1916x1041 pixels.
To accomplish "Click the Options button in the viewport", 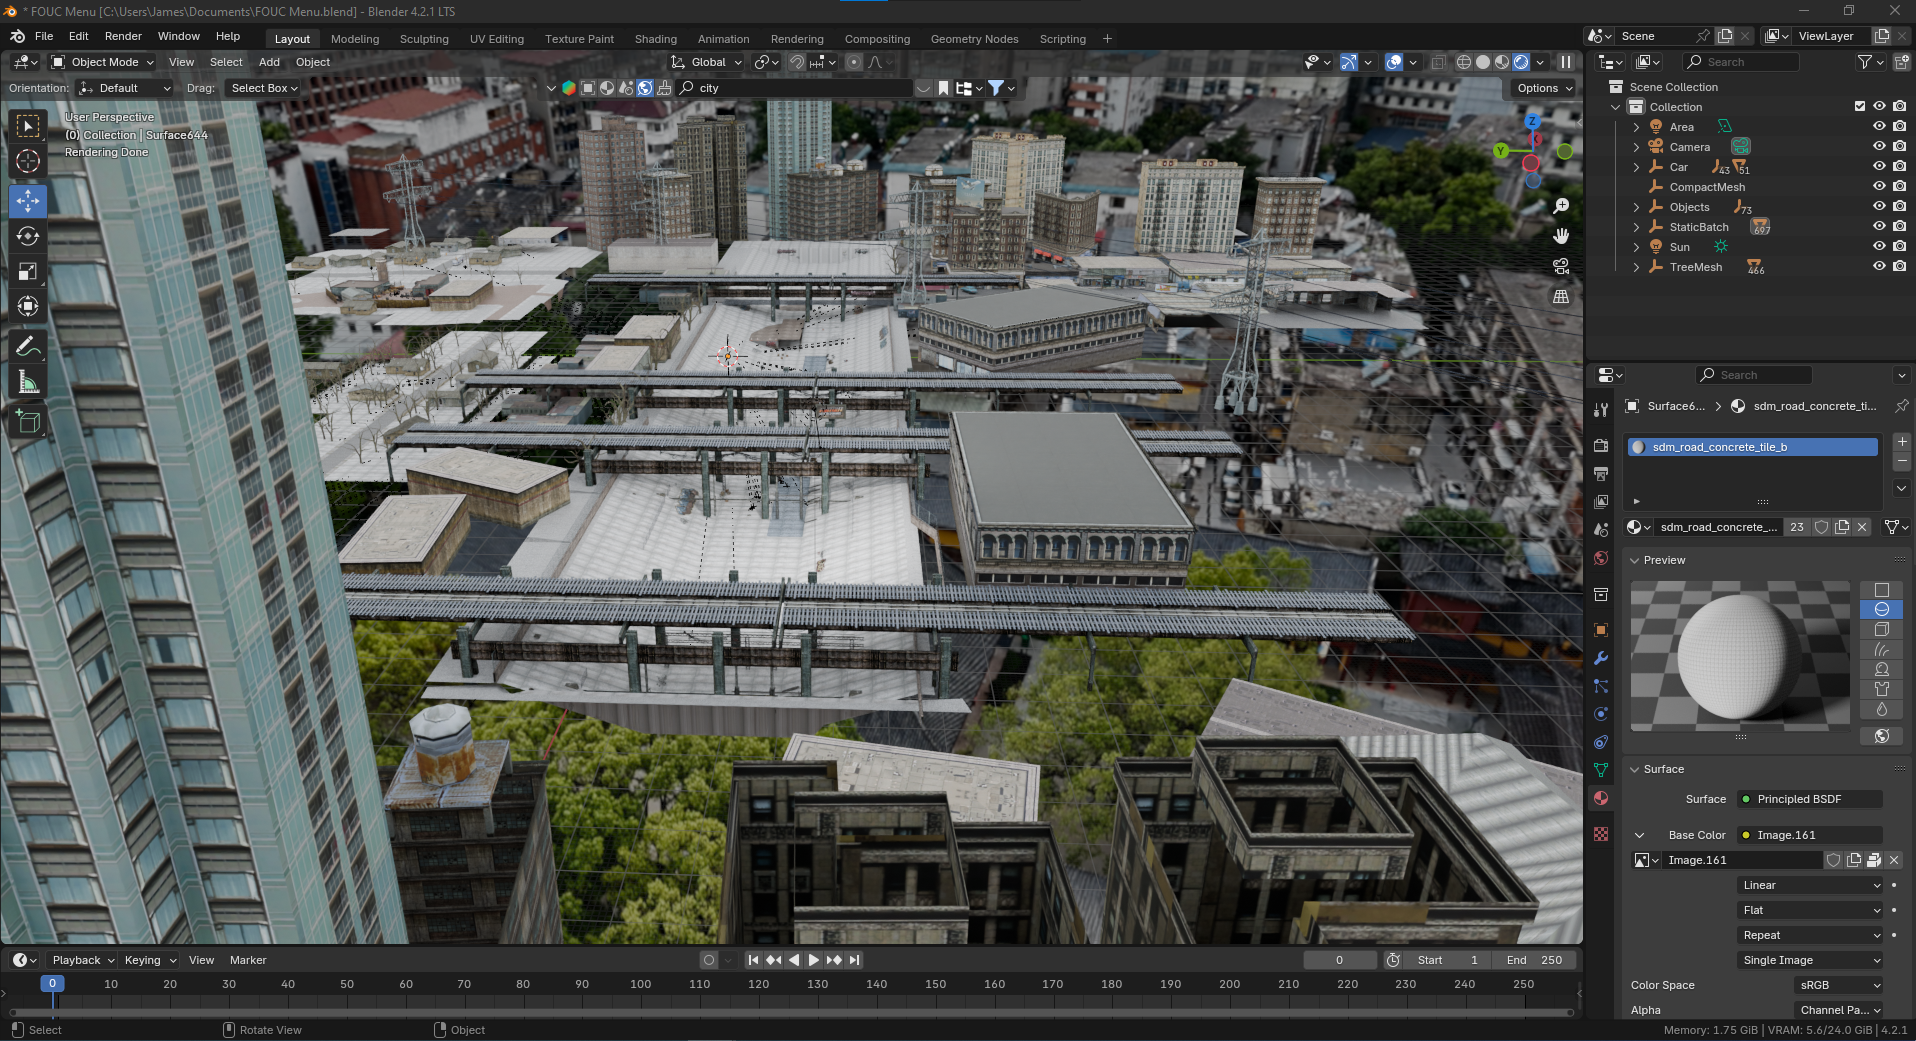I will [1545, 88].
